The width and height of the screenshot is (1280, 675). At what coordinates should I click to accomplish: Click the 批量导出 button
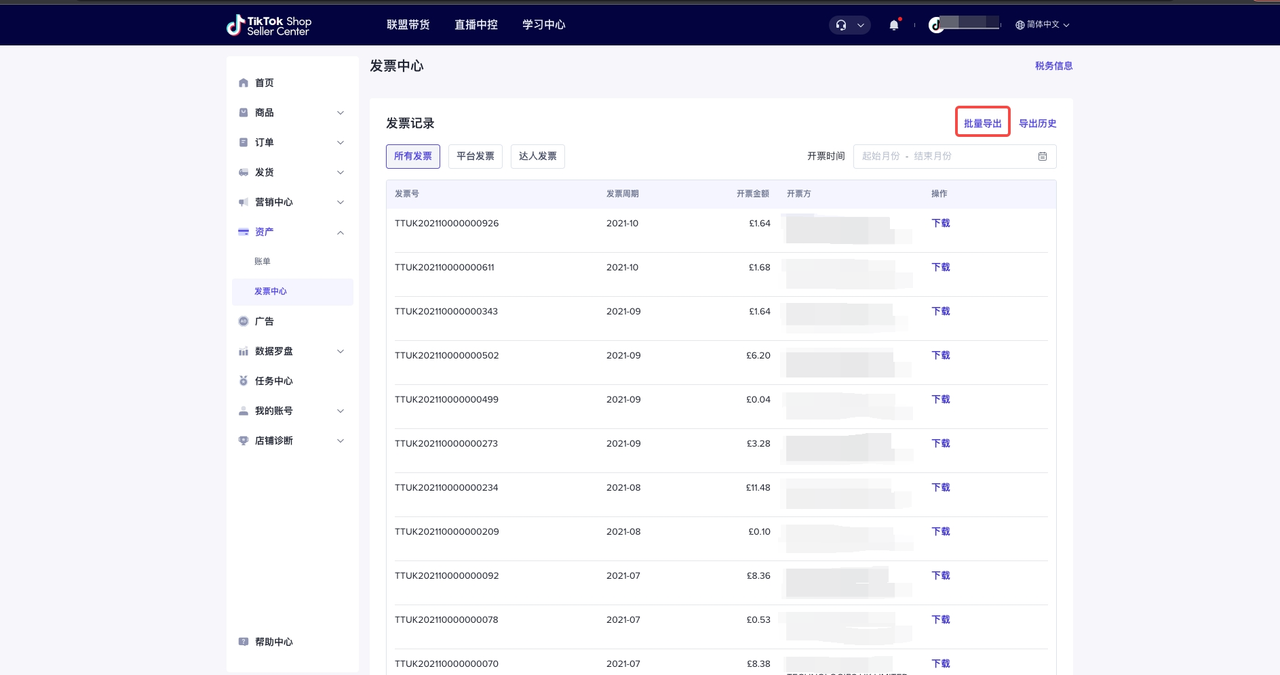pyautogui.click(x=982, y=124)
